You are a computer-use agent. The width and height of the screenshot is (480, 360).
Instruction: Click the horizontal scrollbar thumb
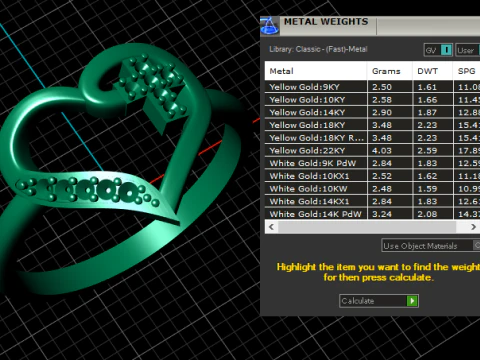pos(367,227)
